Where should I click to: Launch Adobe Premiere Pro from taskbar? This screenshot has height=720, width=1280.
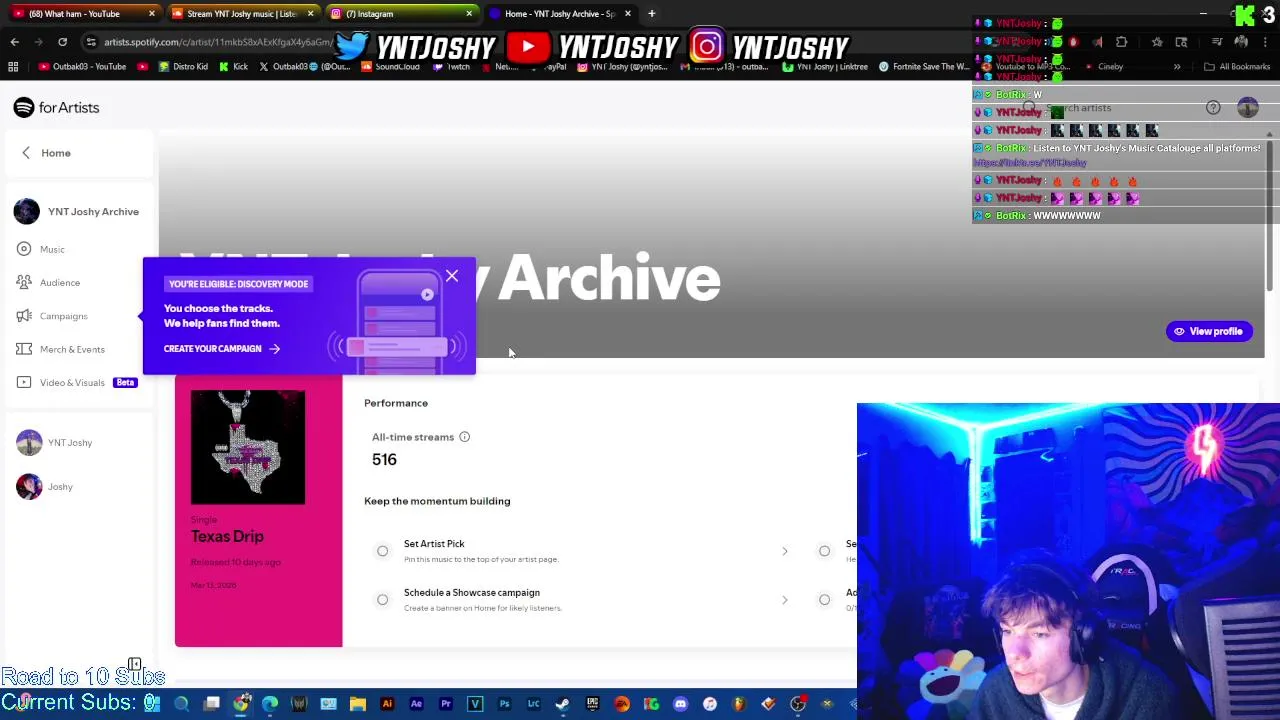(445, 704)
